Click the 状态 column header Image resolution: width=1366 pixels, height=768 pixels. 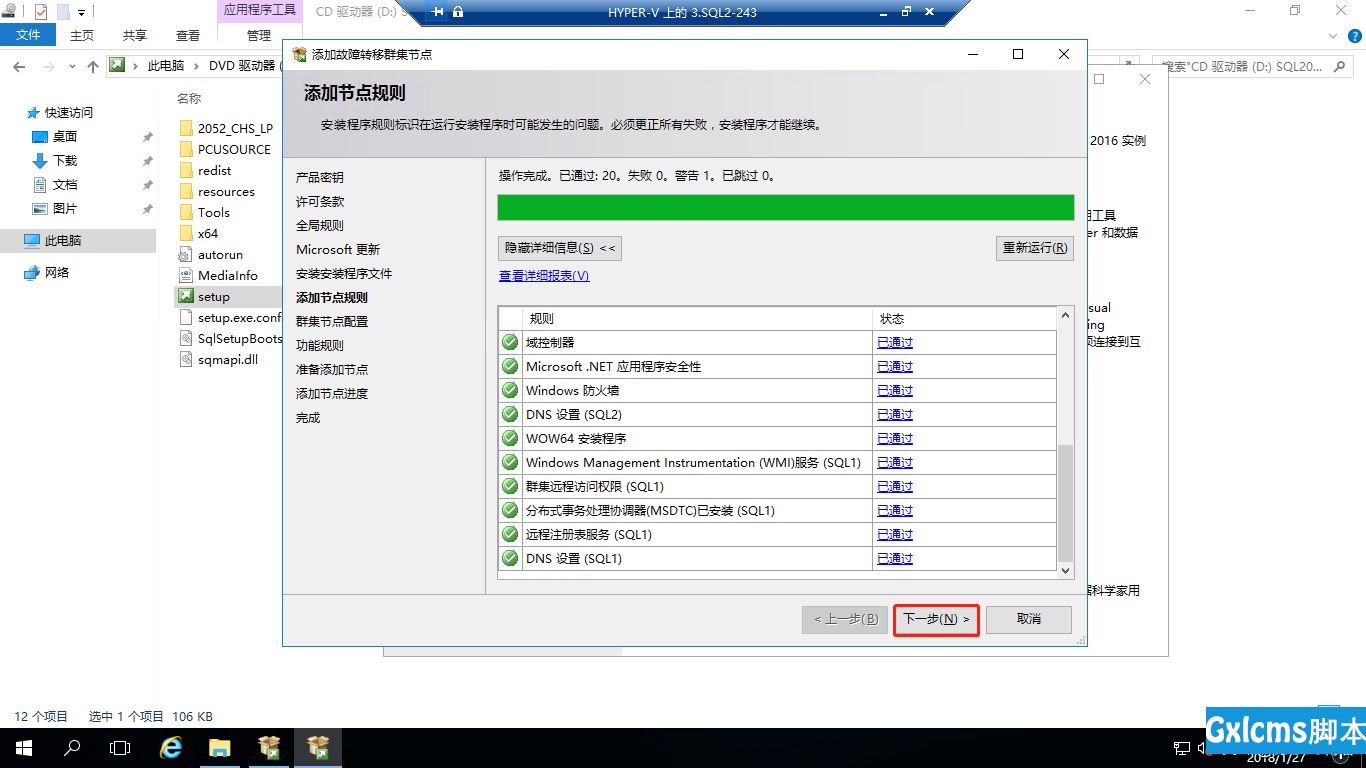[x=964, y=318]
